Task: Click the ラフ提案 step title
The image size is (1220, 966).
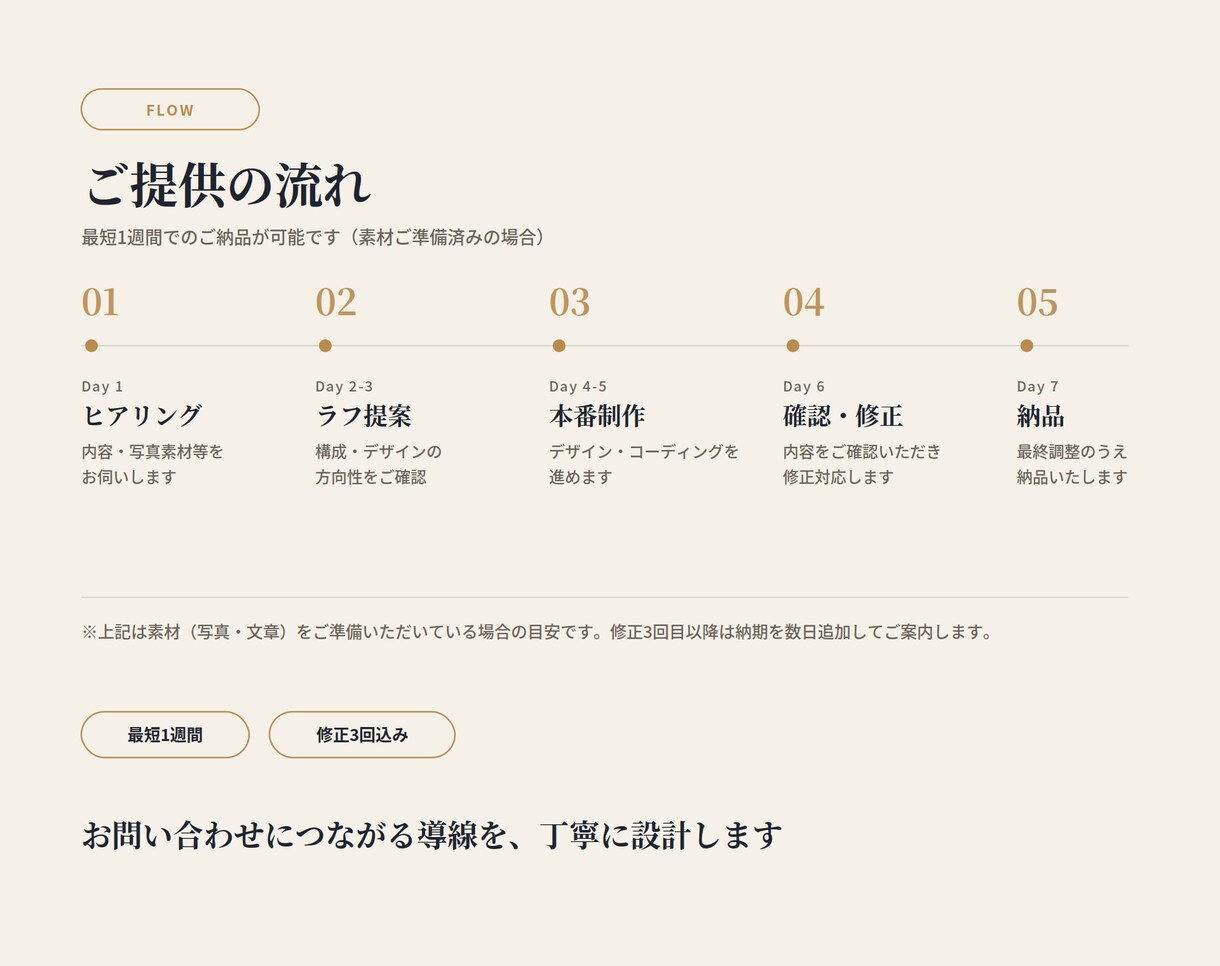Action: click(364, 415)
